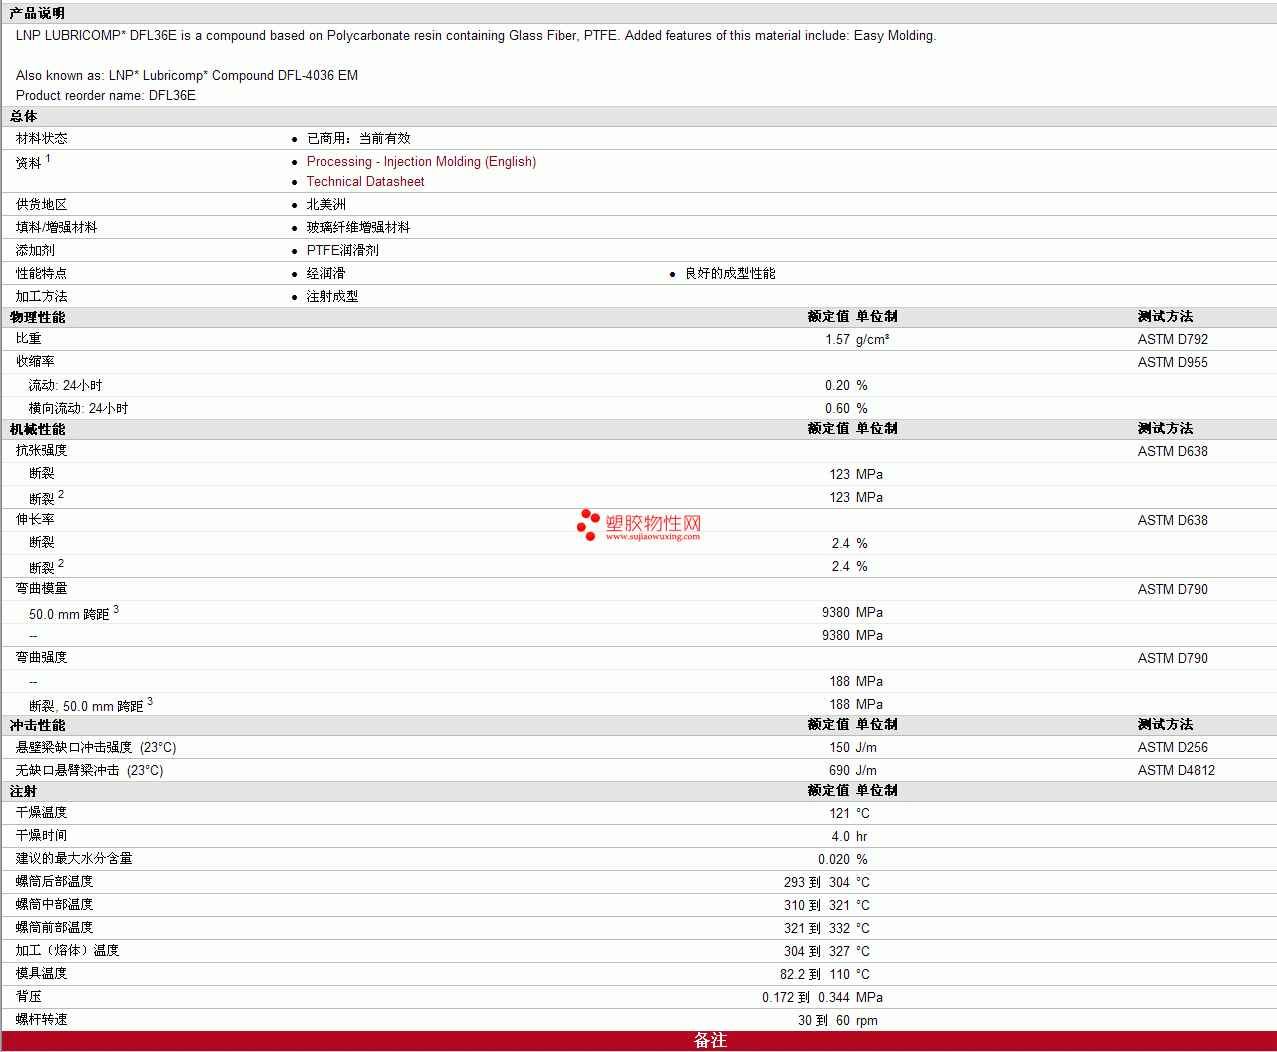Open the Technical Datasheet link
This screenshot has width=1277, height=1052.
(365, 182)
